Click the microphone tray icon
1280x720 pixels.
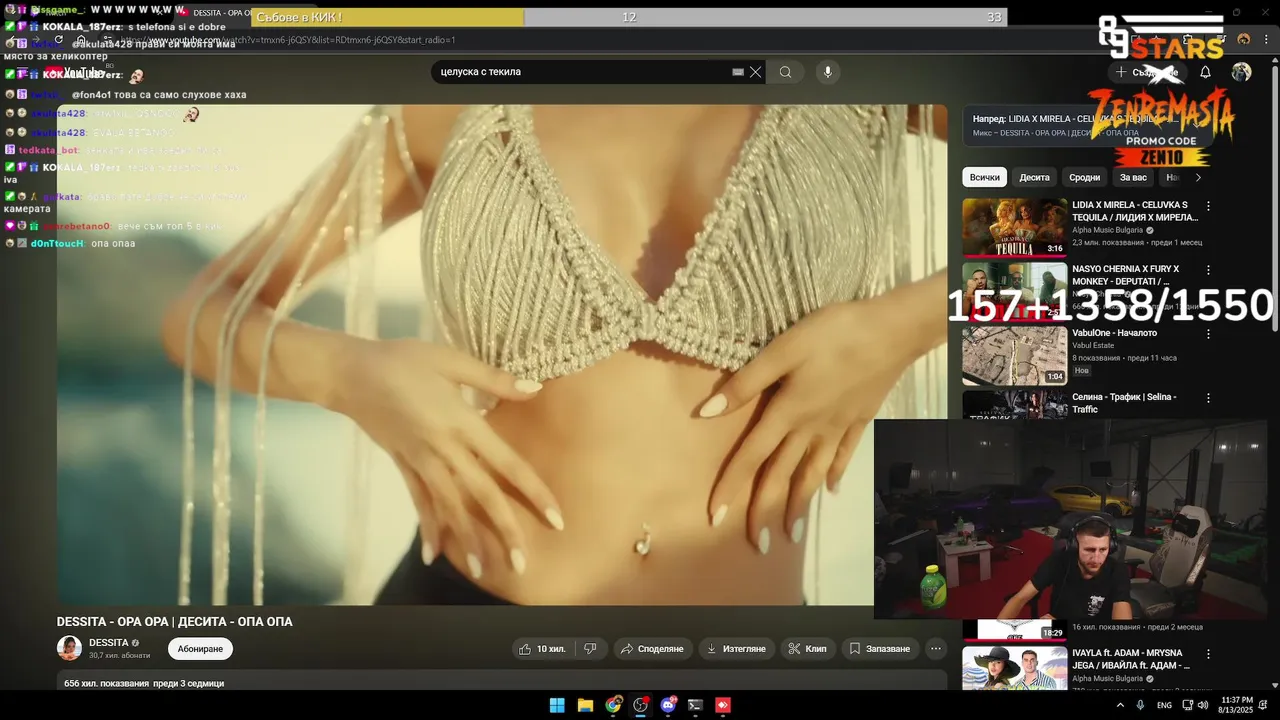(1140, 705)
